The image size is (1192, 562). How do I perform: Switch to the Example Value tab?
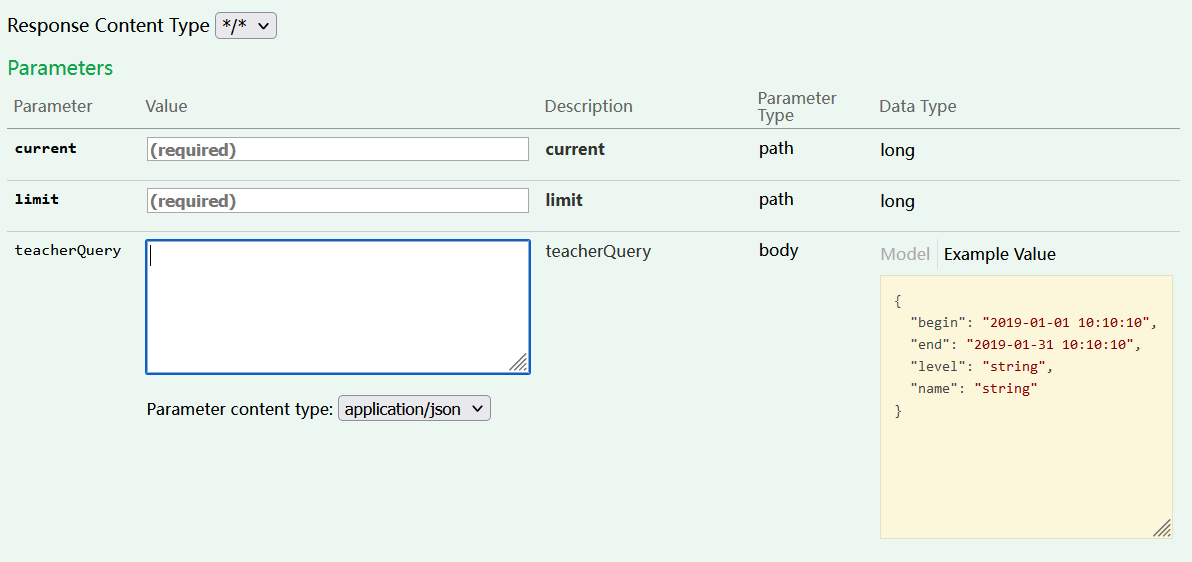tap(999, 254)
